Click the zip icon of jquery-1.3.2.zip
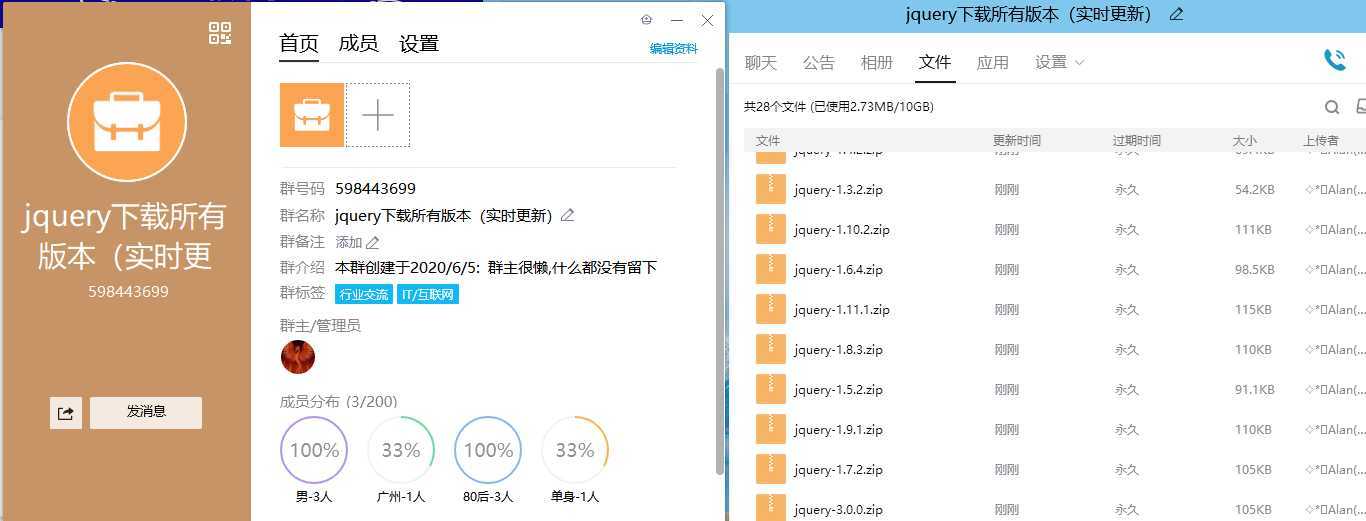This screenshot has width=1366, height=521. click(771, 189)
